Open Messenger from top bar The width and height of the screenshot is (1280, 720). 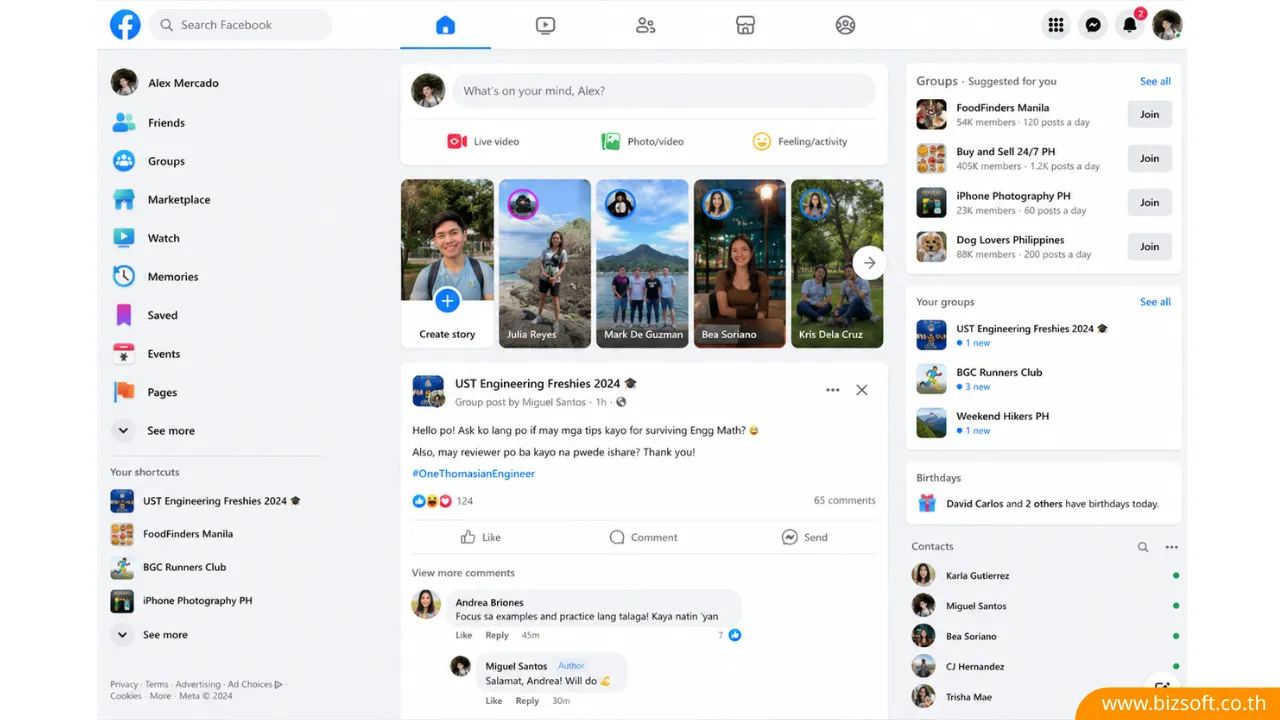(1093, 25)
